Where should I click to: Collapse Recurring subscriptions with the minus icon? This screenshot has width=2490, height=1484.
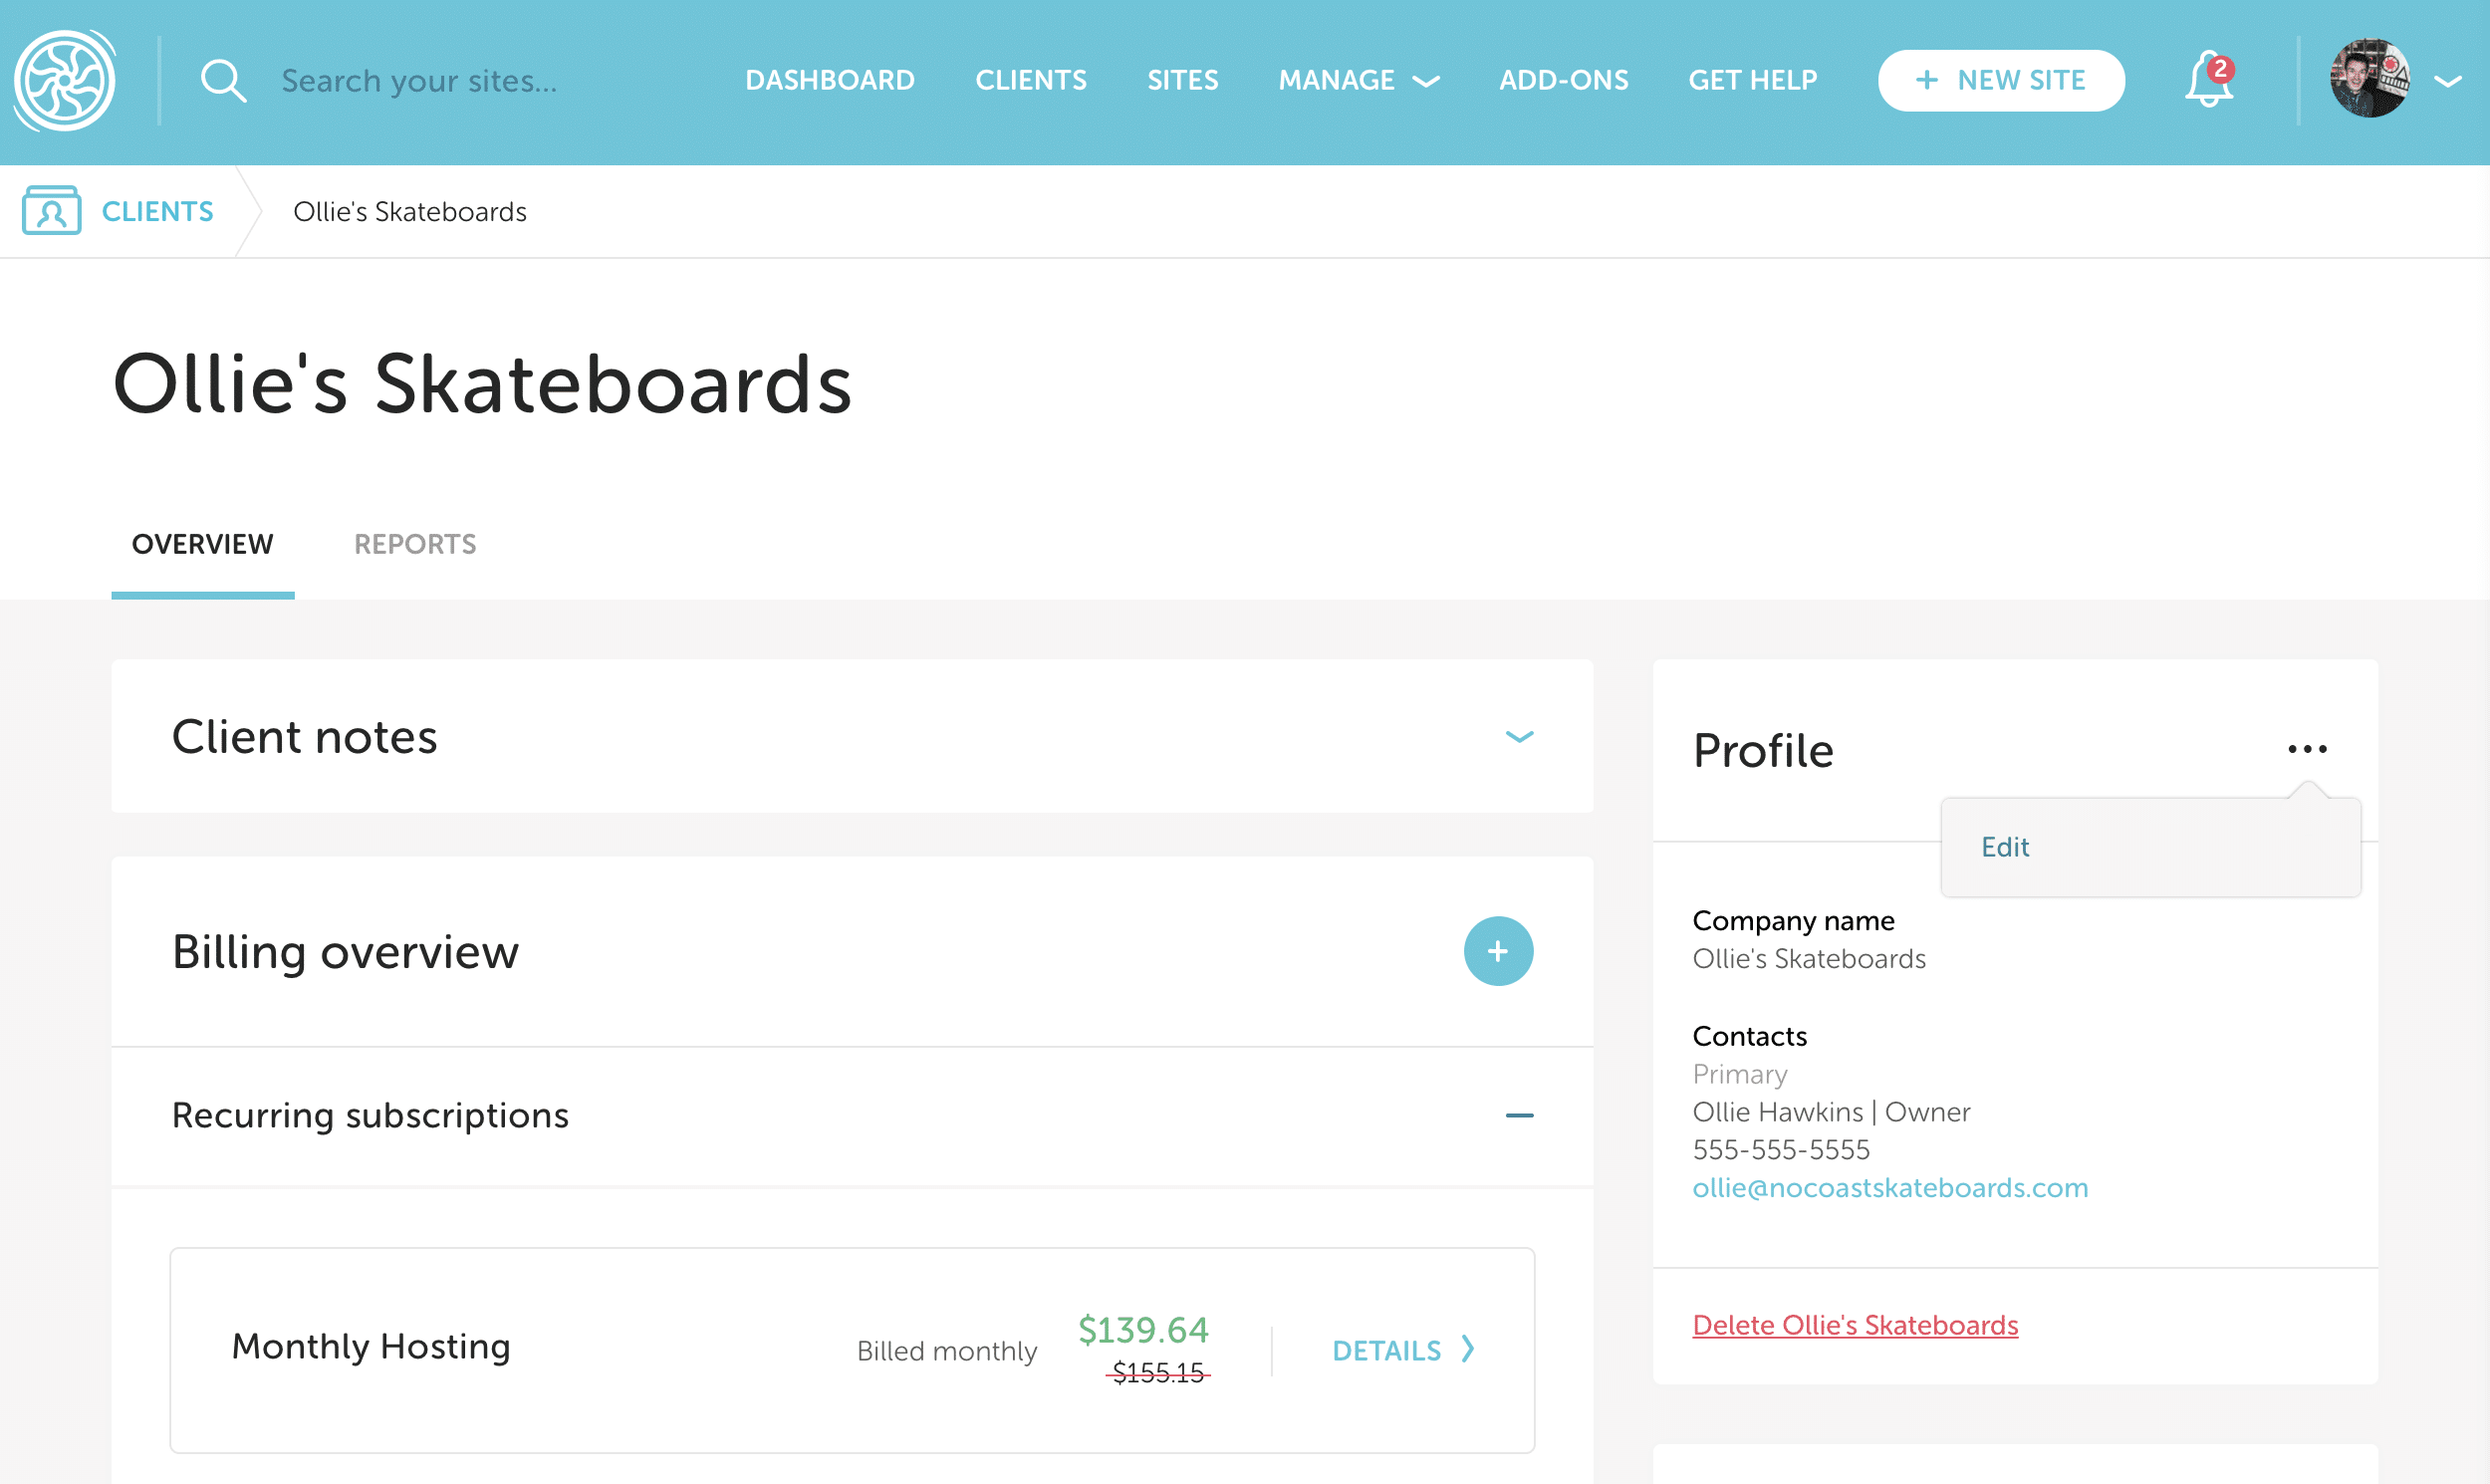[x=1519, y=1115]
